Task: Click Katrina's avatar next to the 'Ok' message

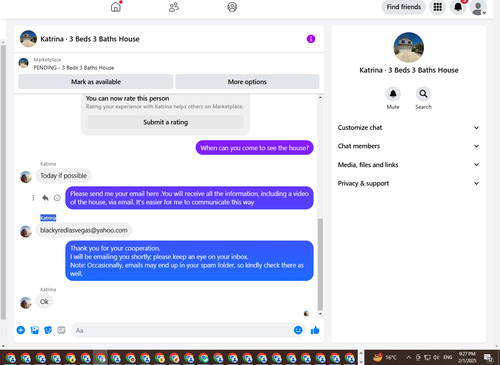Action: (x=26, y=303)
